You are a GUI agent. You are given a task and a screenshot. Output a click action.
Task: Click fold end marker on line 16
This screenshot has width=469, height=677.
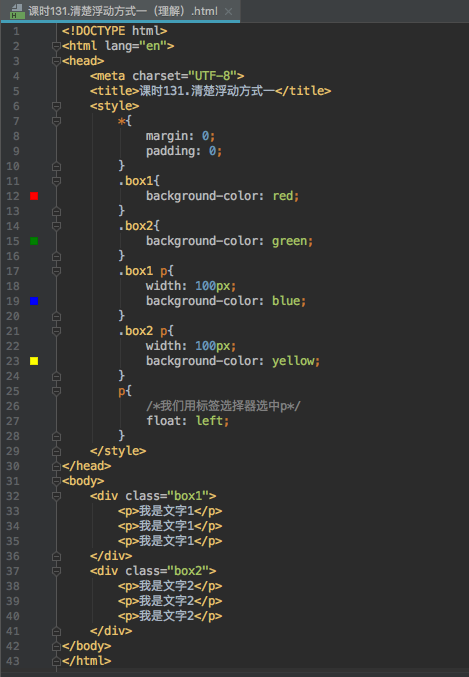(56, 256)
